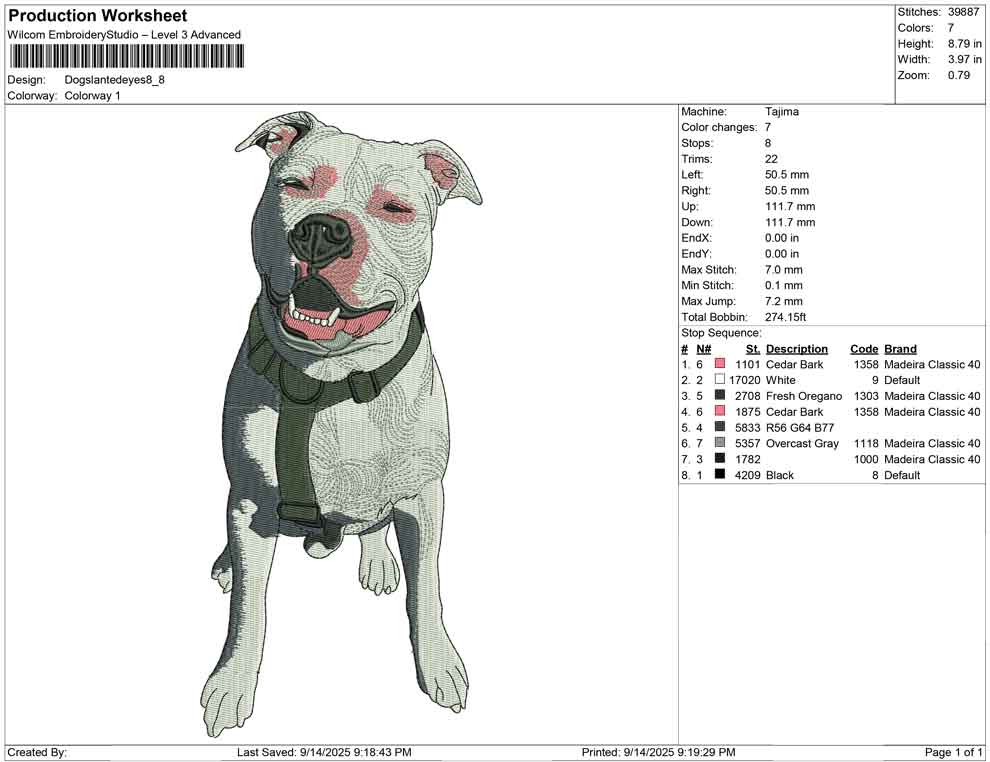Click the design name Dogslantedeyes8_8
This screenshot has width=990, height=762.
114,80
